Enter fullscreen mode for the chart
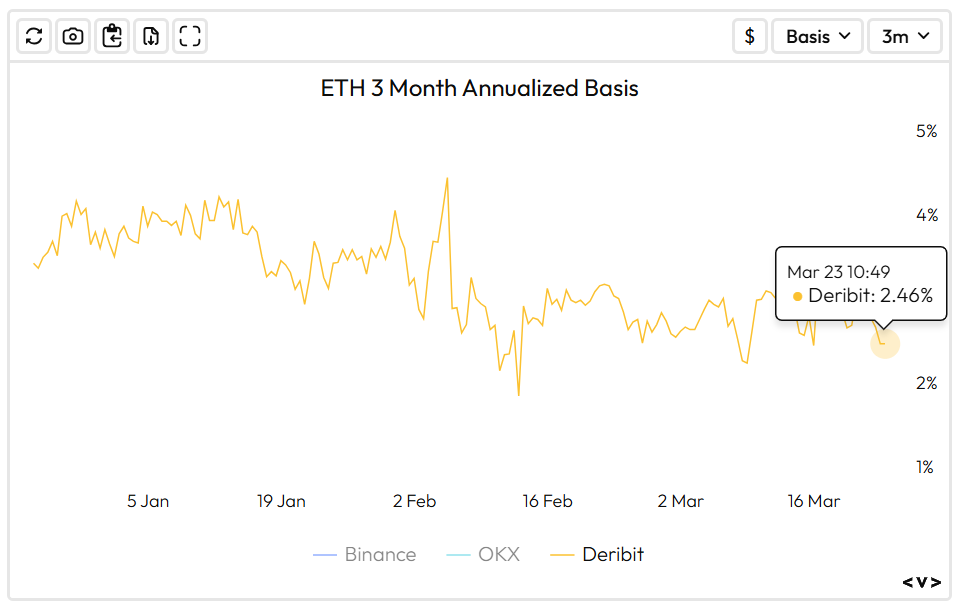 point(190,36)
